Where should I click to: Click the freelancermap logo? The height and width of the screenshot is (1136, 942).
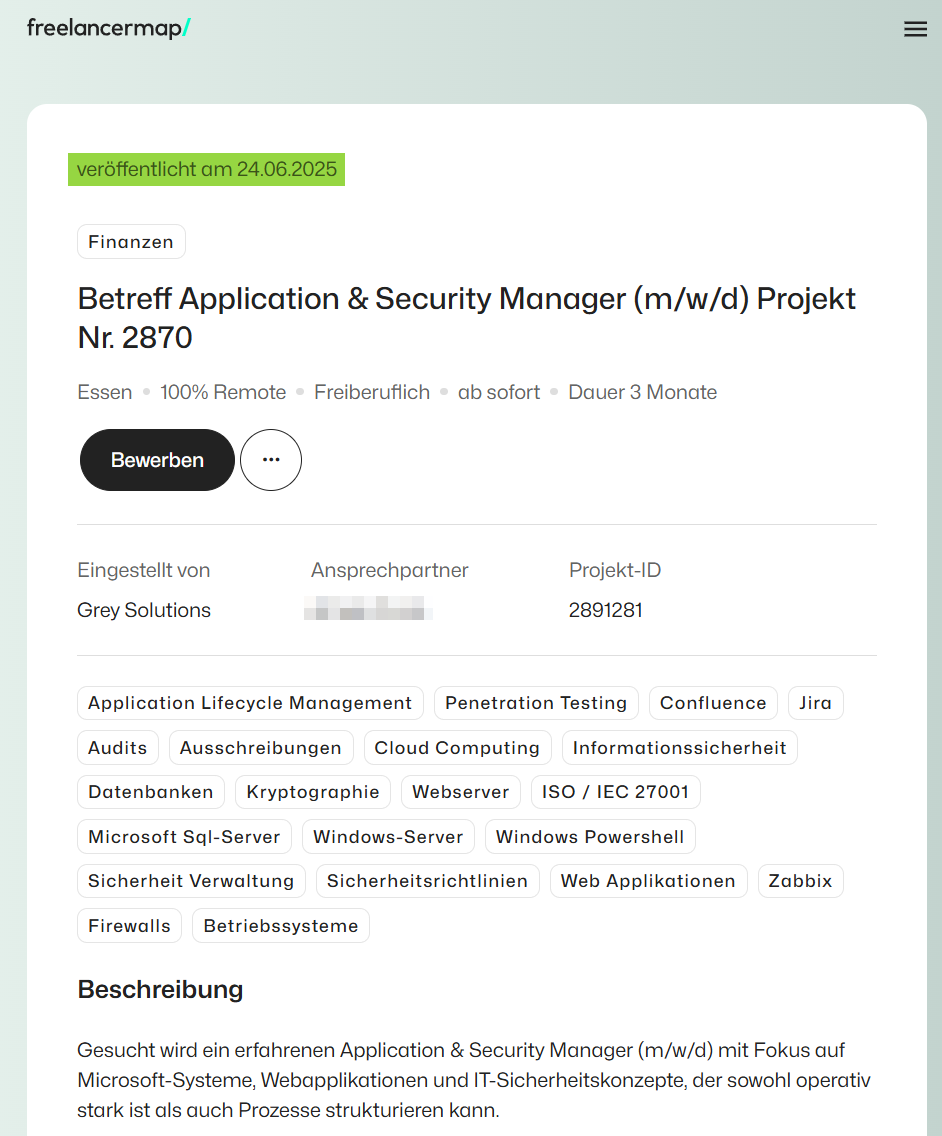[108, 28]
